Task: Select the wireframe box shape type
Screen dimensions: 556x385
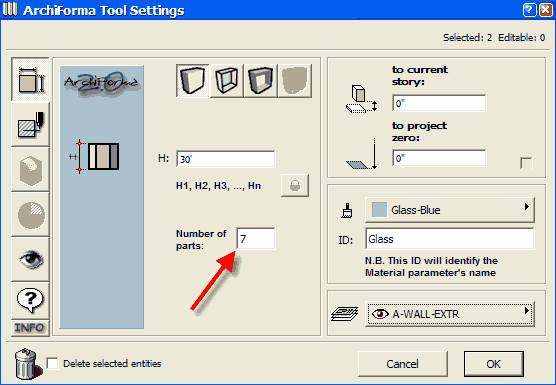Action: click(x=227, y=80)
